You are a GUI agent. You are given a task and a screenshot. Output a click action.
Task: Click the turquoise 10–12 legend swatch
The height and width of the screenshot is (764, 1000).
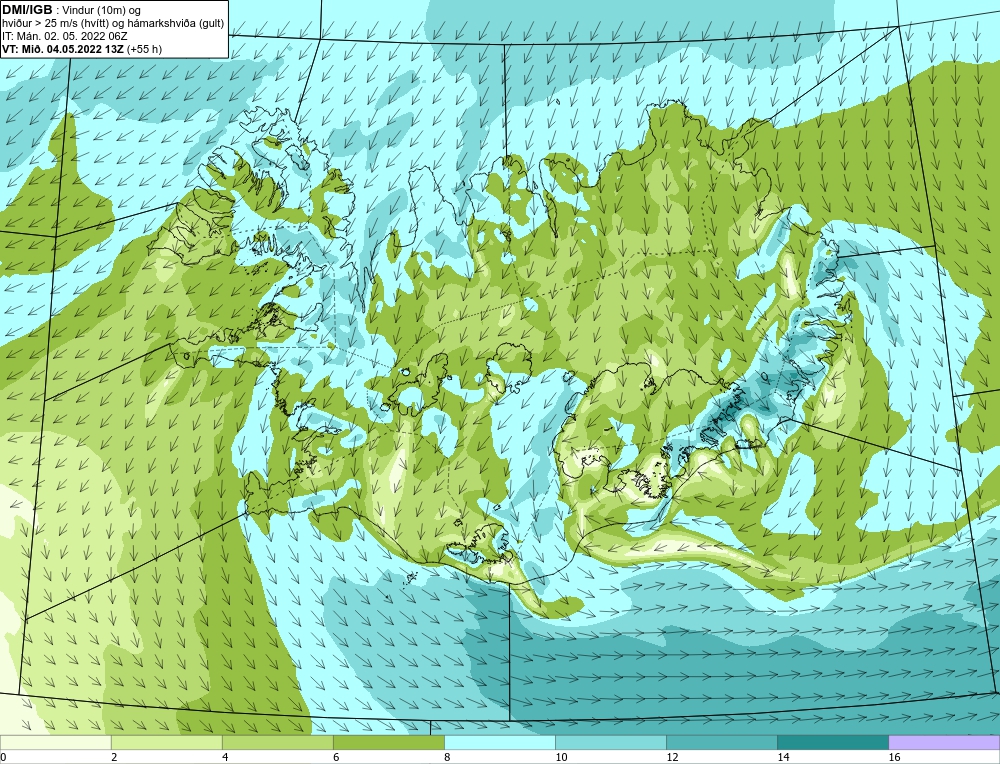pos(610,742)
